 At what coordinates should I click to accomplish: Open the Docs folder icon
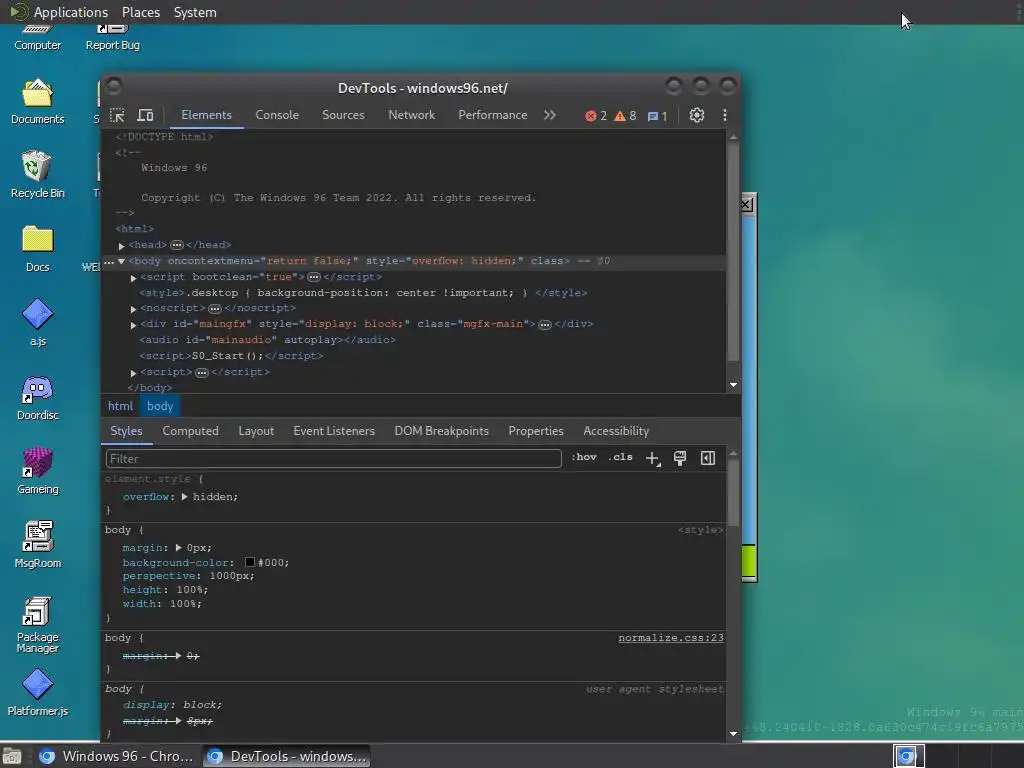tap(37, 249)
